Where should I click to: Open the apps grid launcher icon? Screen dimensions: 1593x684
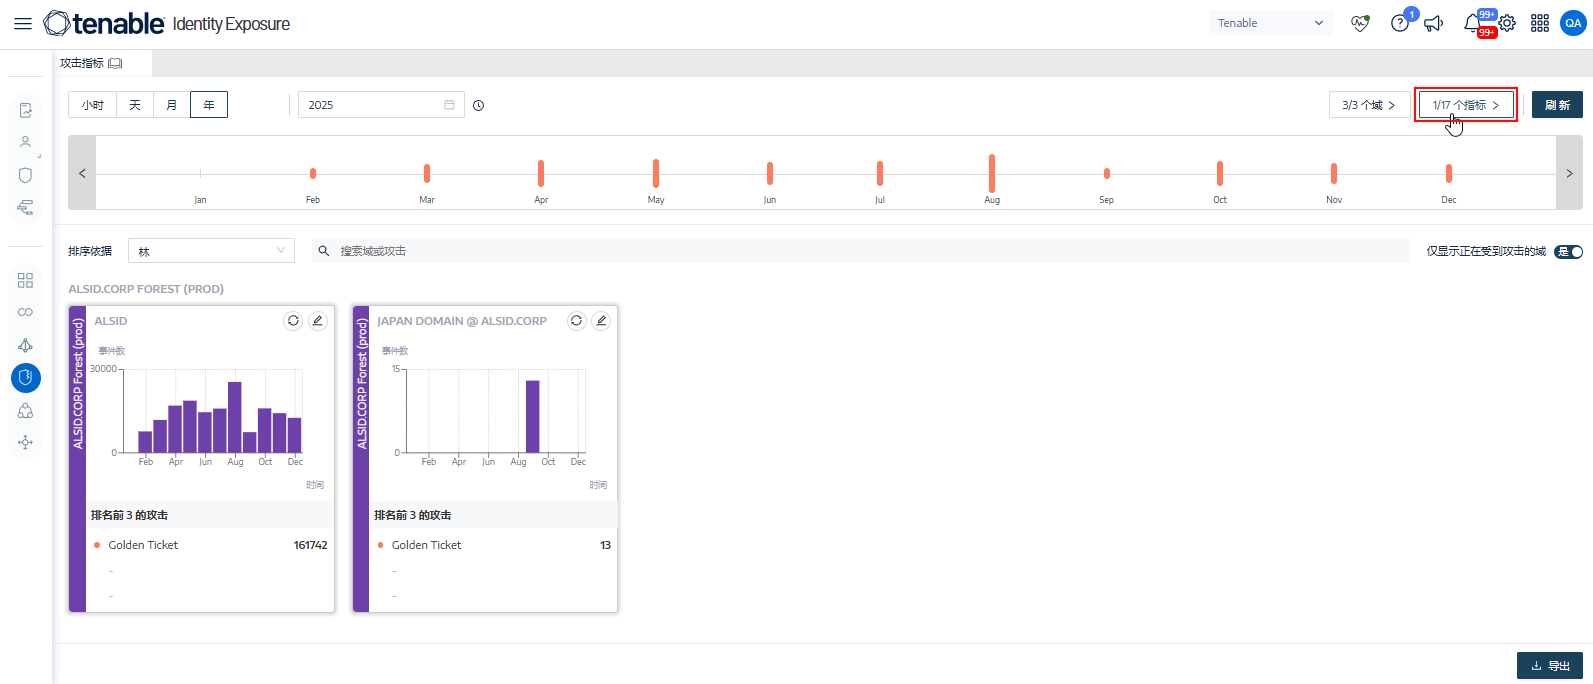coord(1540,23)
